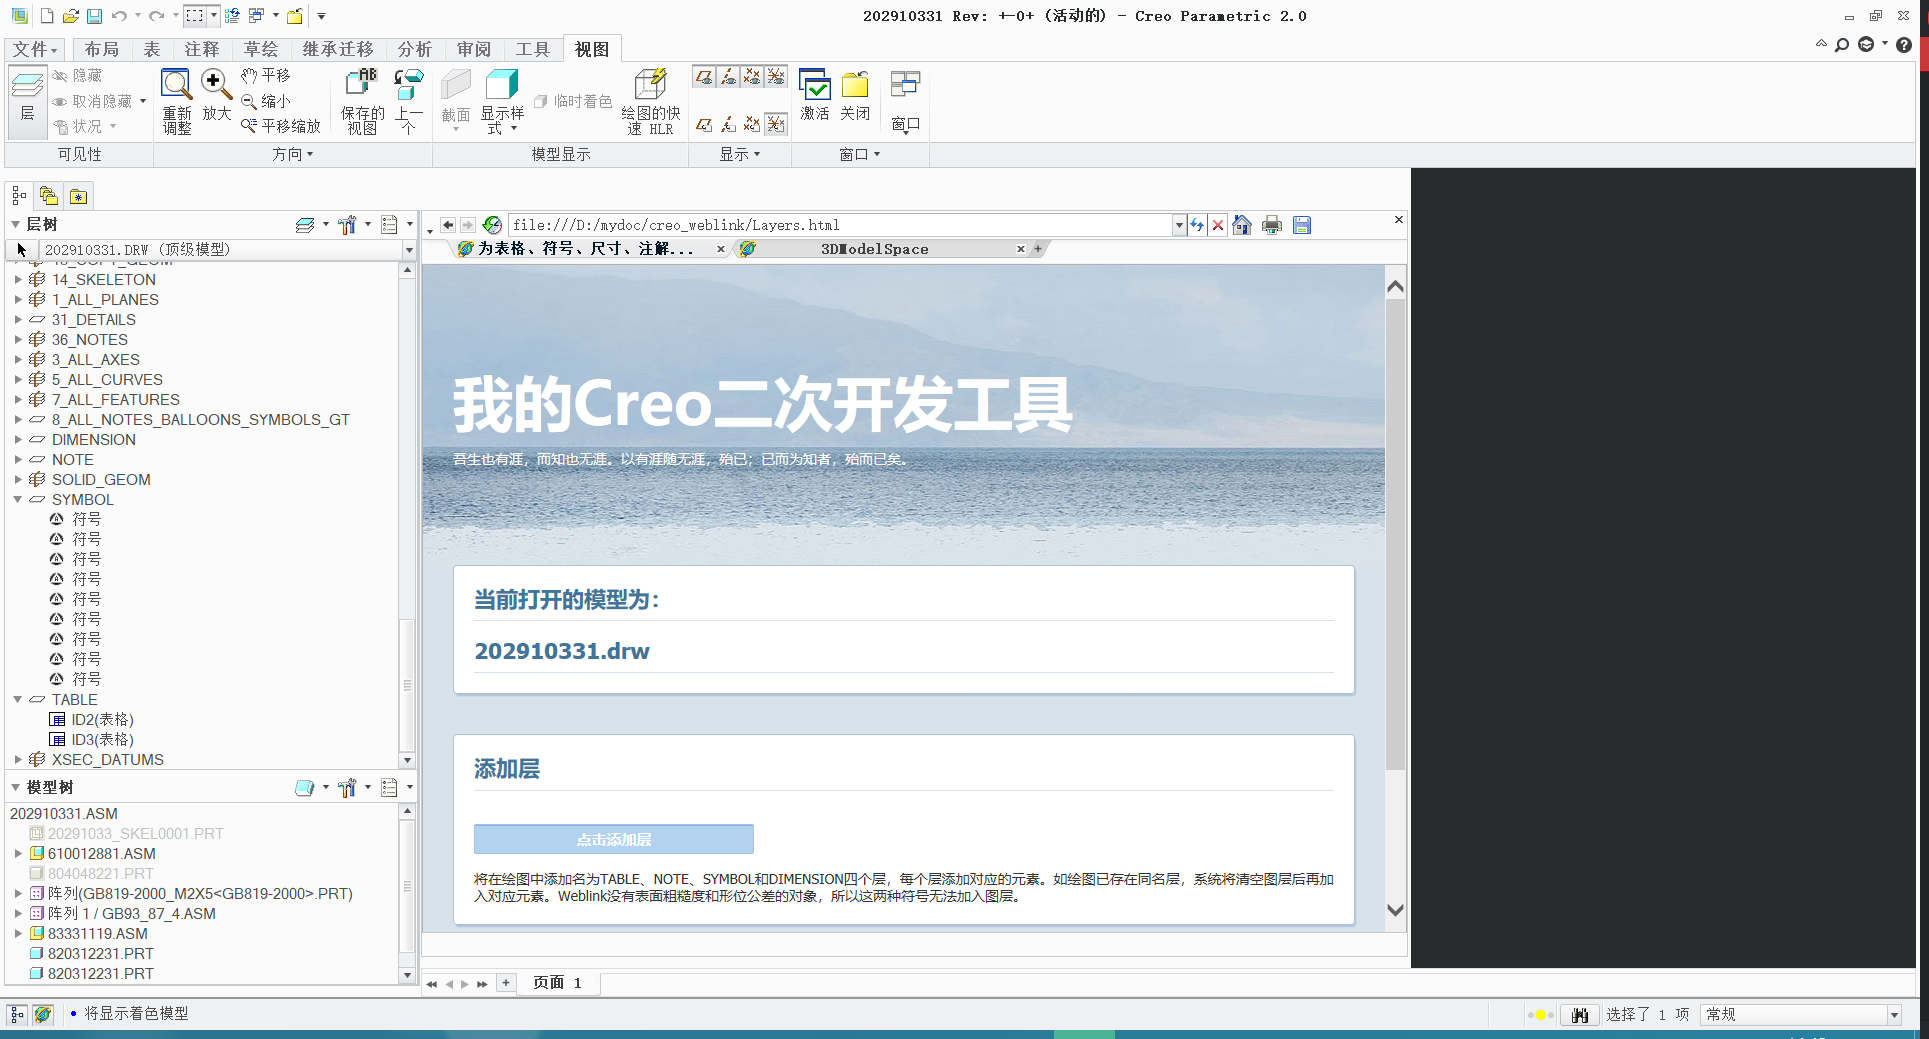Click the Search icon at top right
The height and width of the screenshot is (1039, 1929).
[x=1841, y=45]
